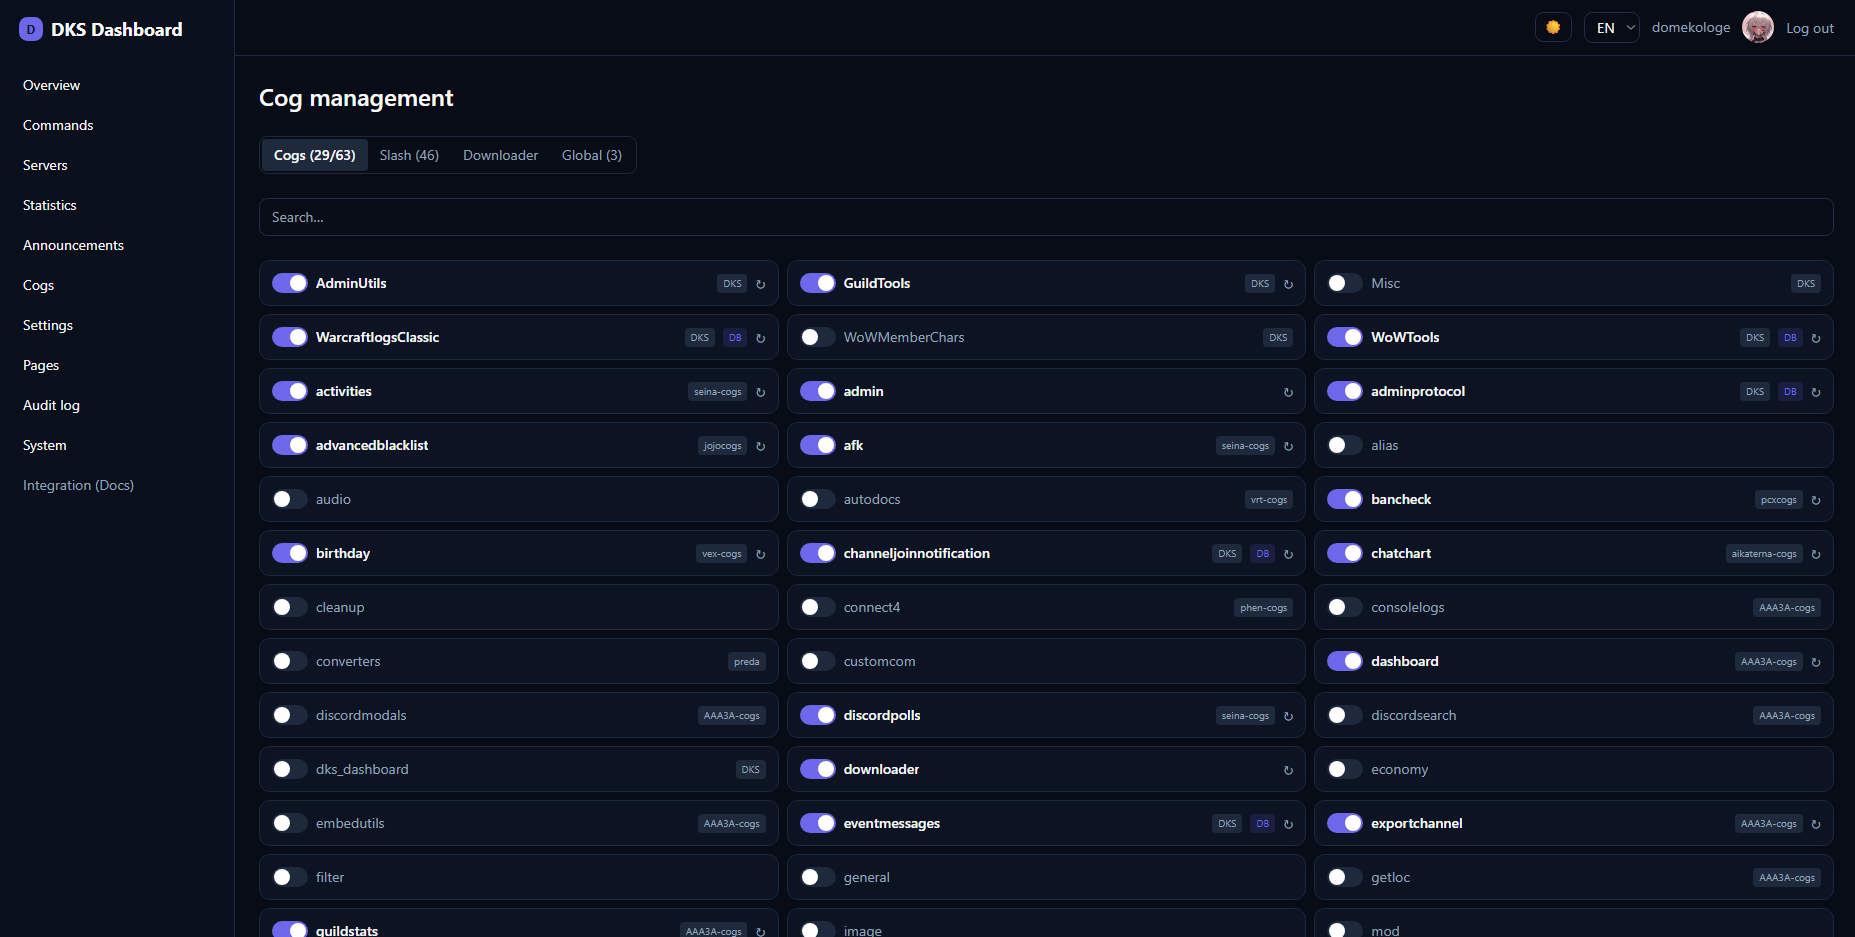Open Settings in the sidebar

tap(48, 325)
